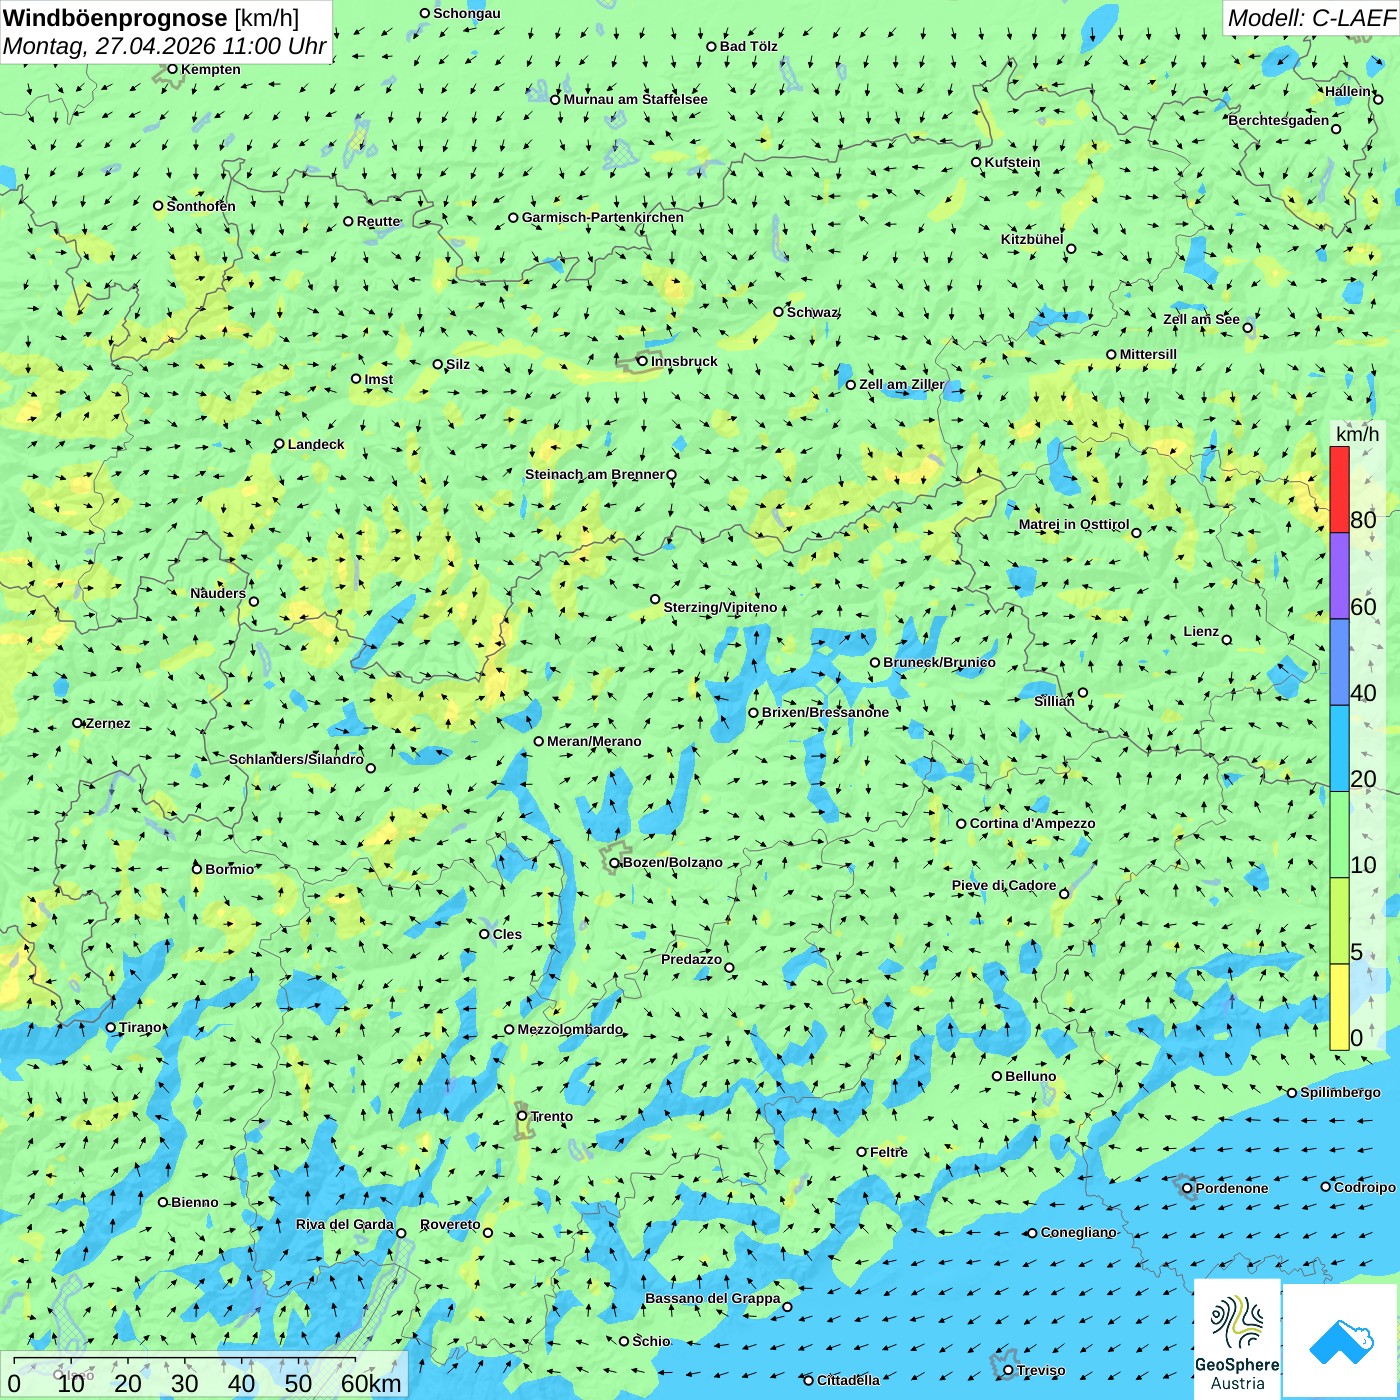Click the Landeck location marker
The height and width of the screenshot is (1400, 1400).
(x=279, y=444)
